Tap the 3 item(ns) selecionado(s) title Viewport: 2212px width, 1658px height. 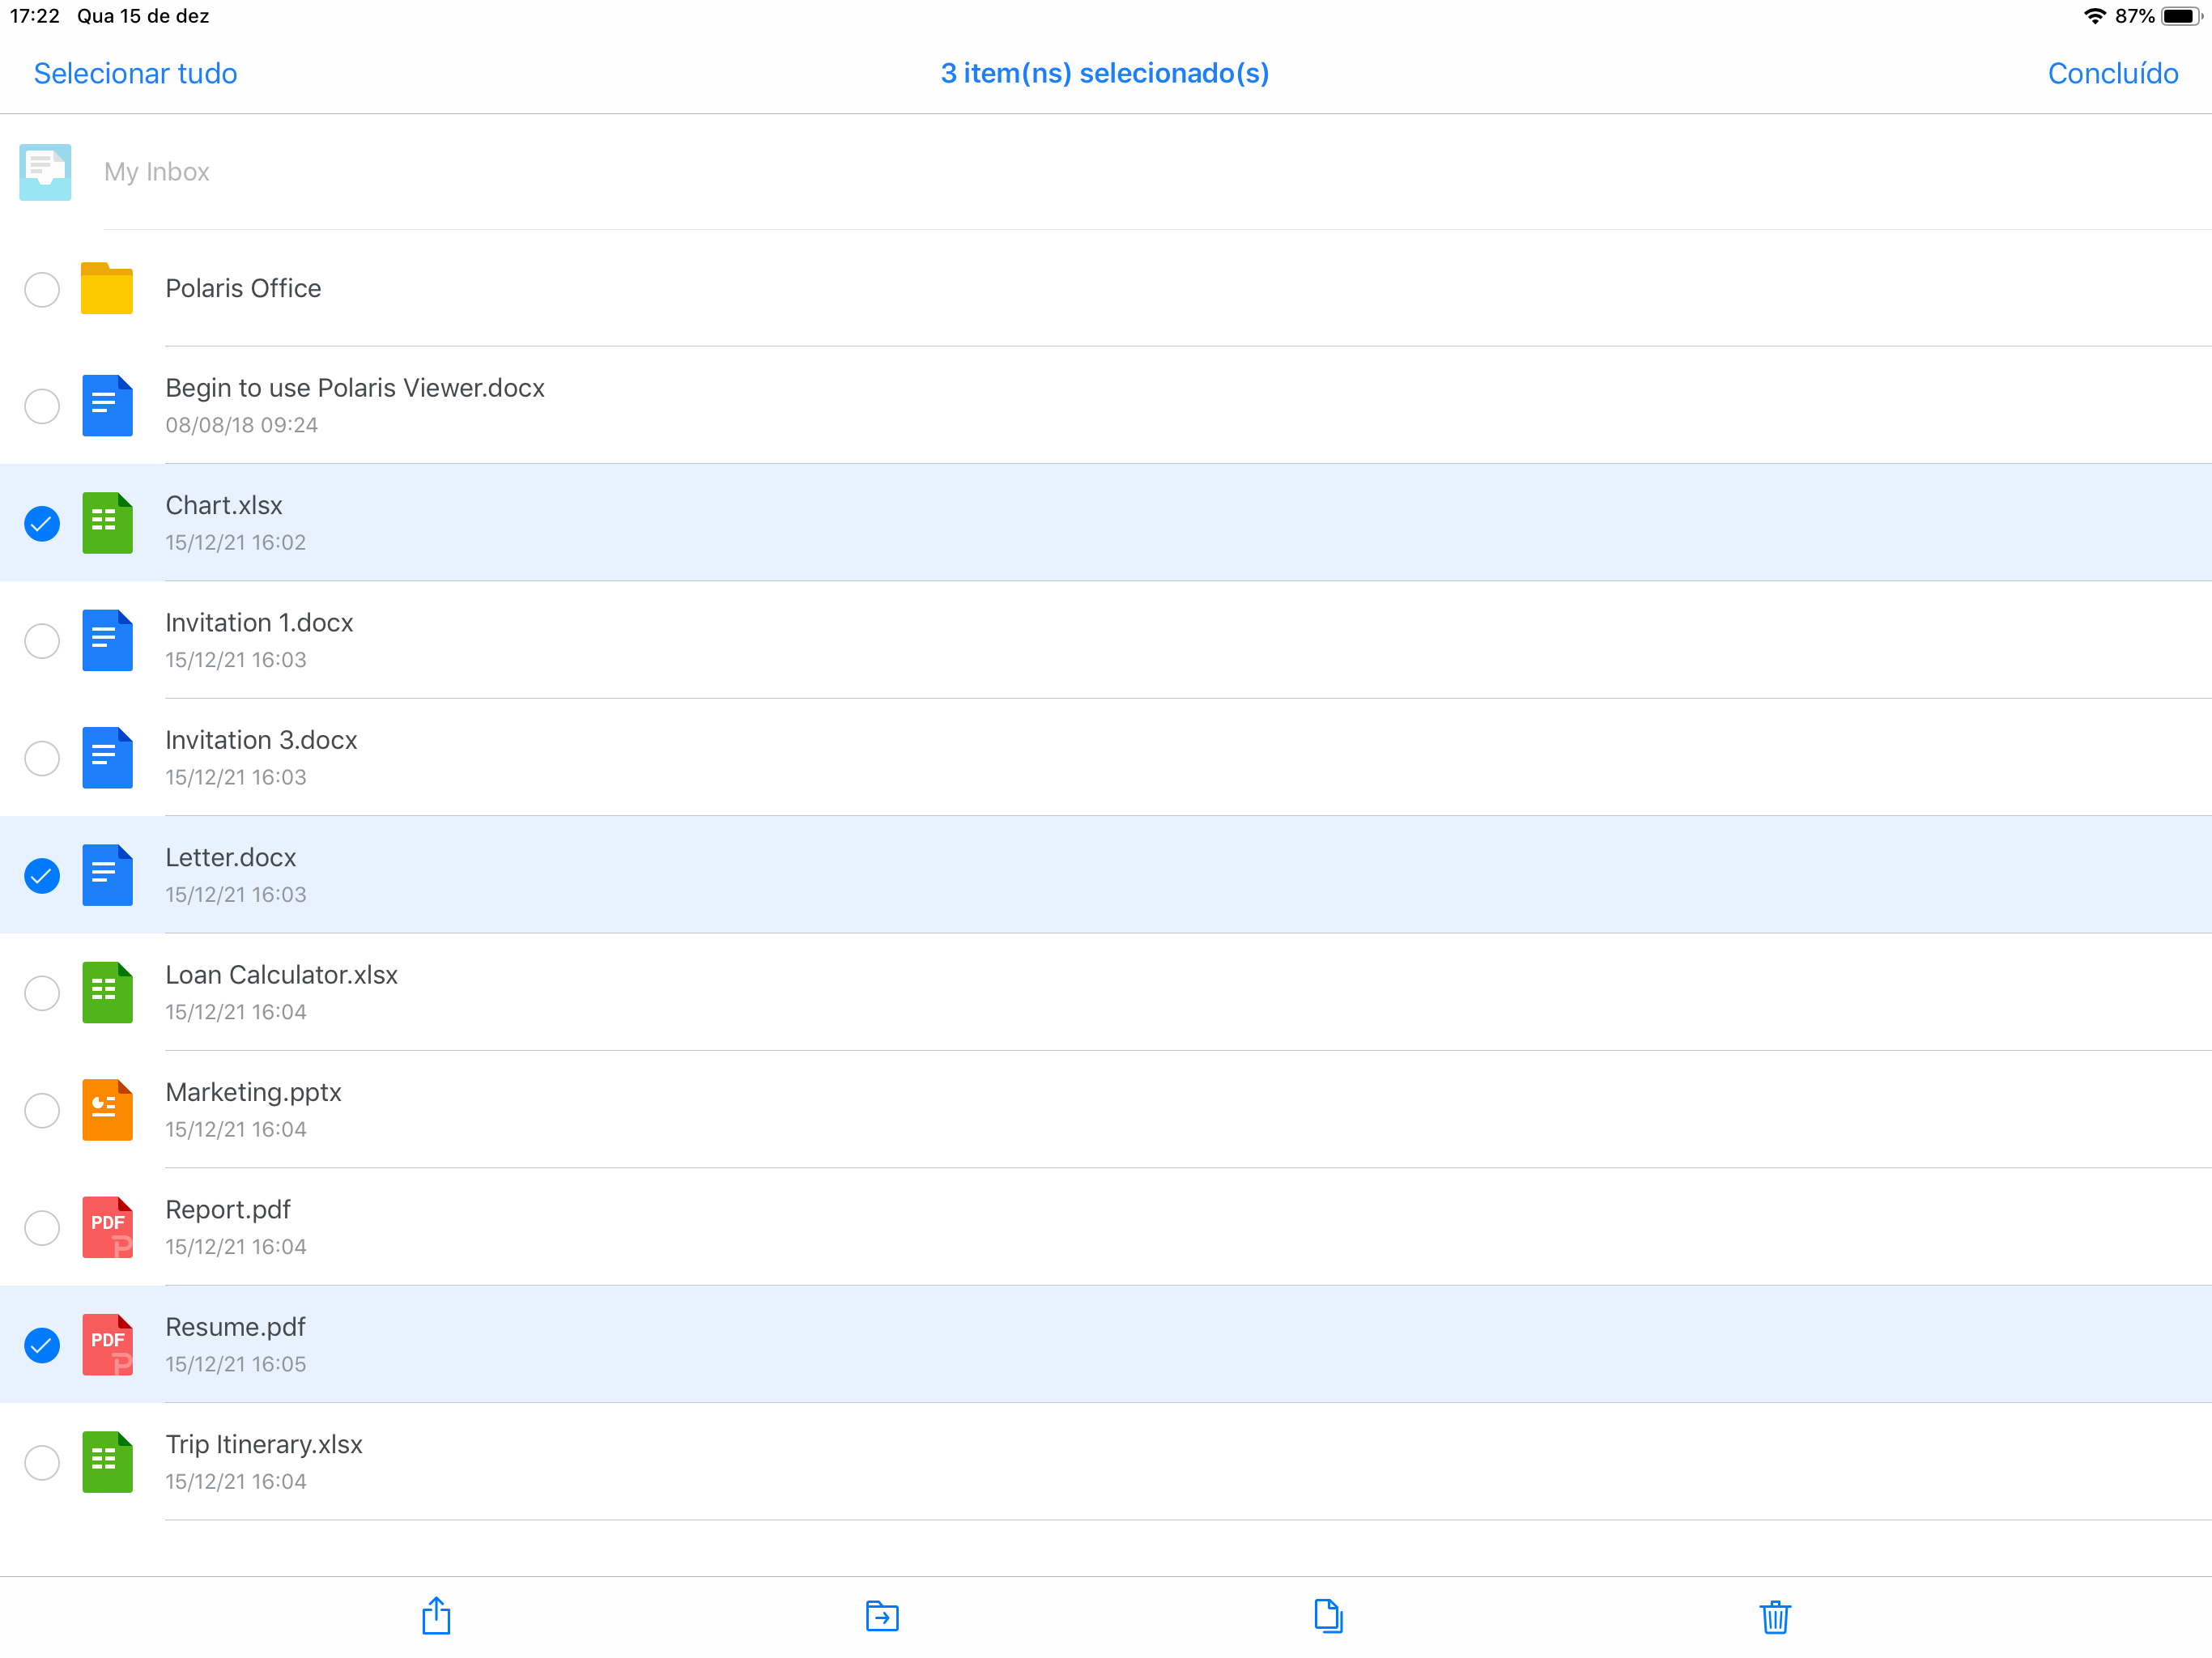tap(1104, 73)
